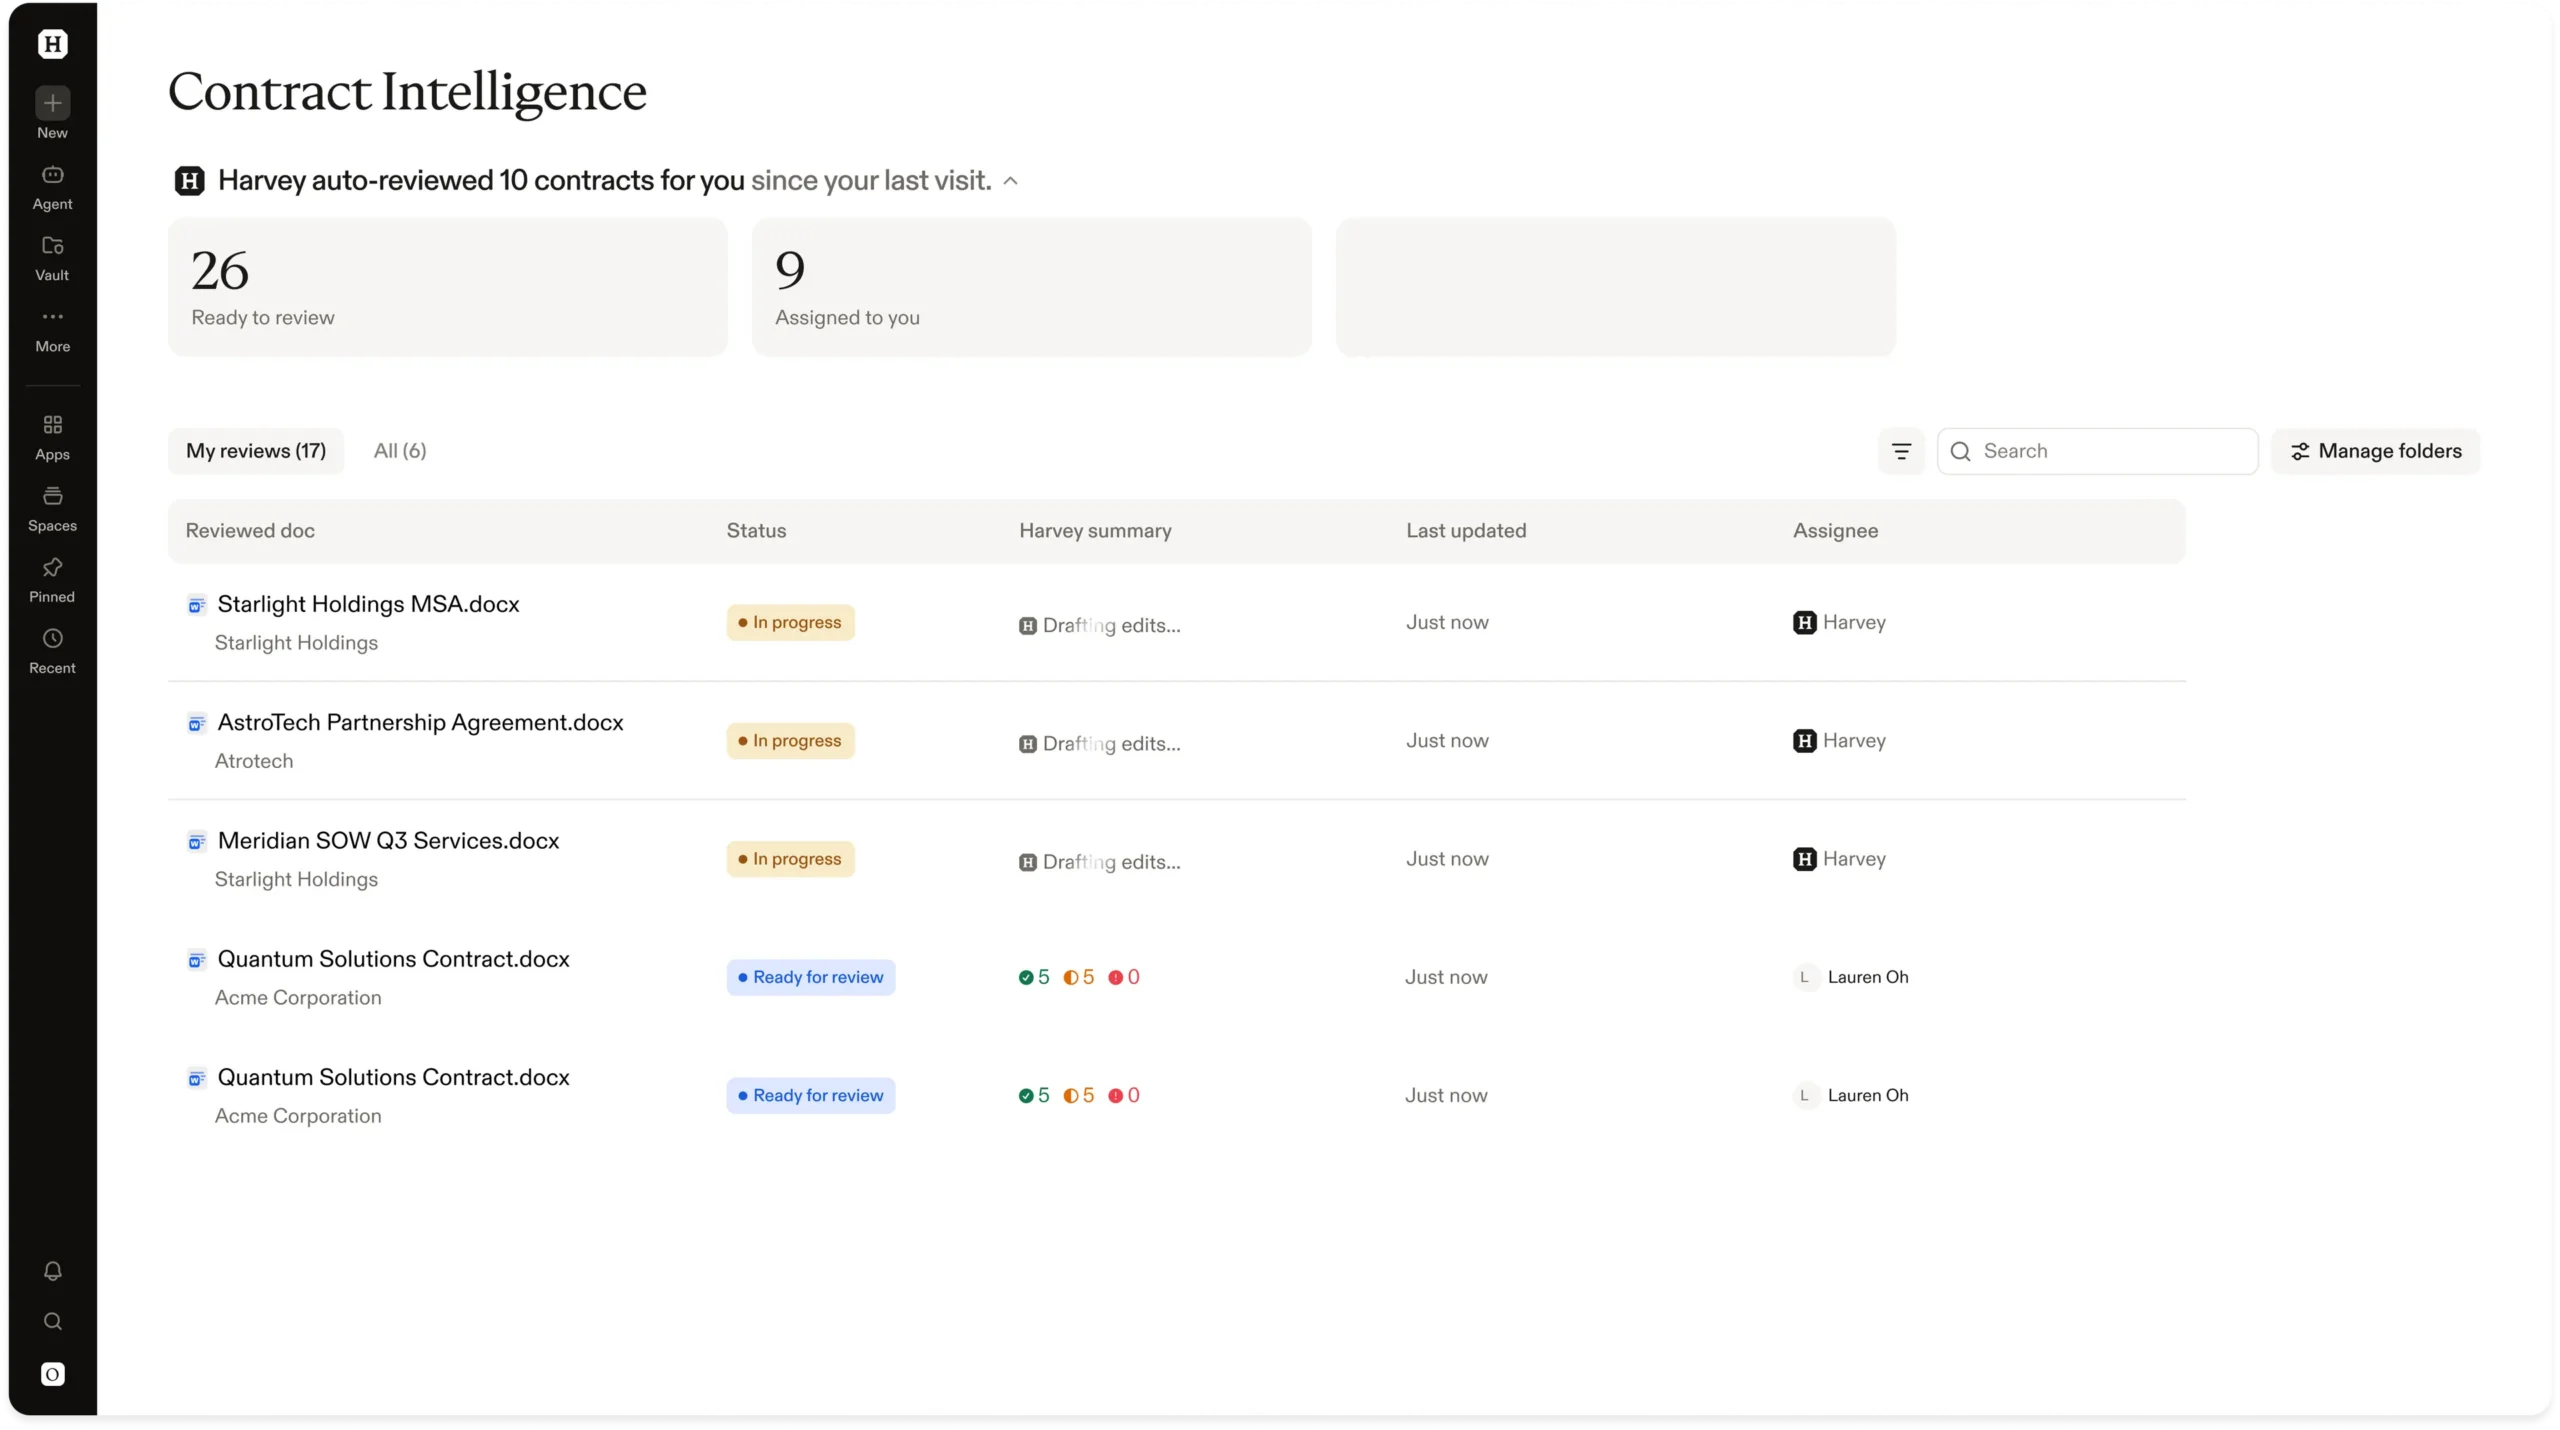Viewport: 2560px width, 1430px height.
Task: Click the Manage folders button
Action: click(2375, 451)
